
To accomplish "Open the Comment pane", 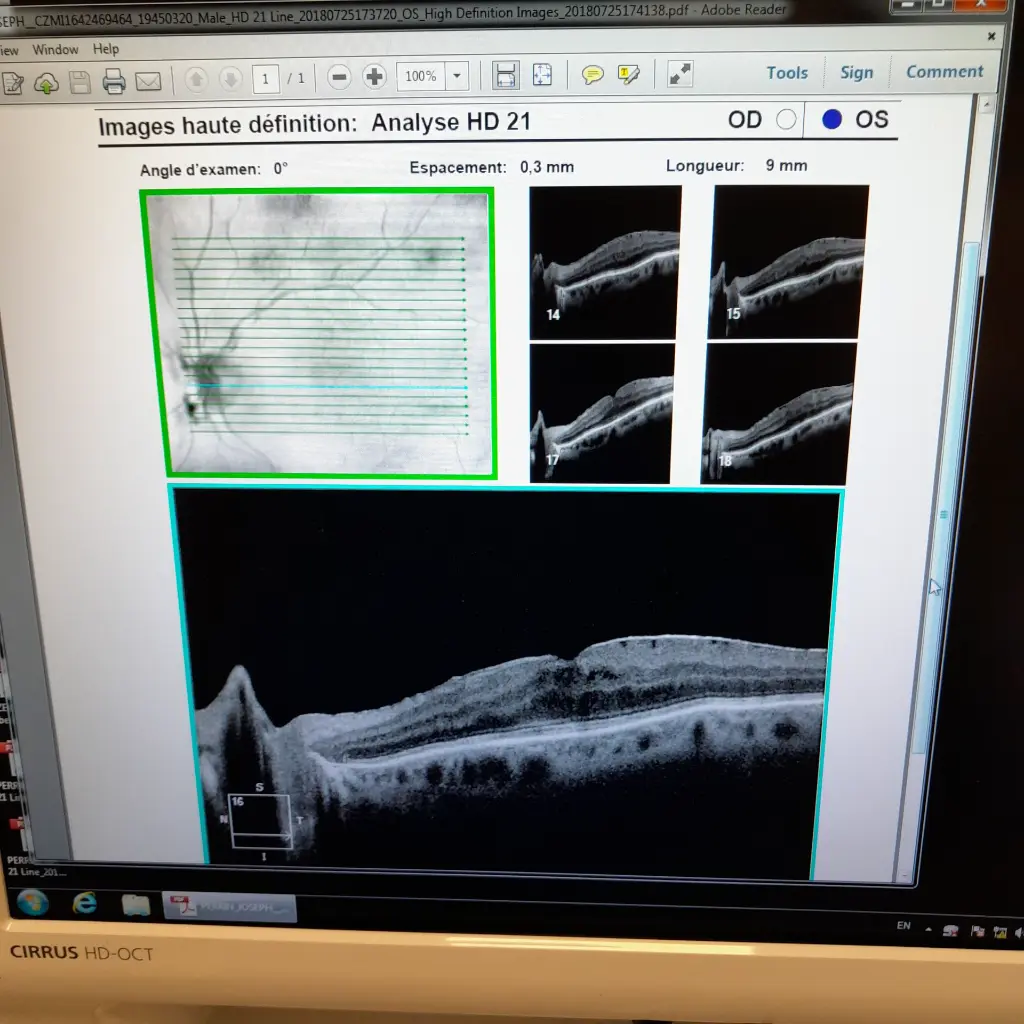I will tap(944, 71).
